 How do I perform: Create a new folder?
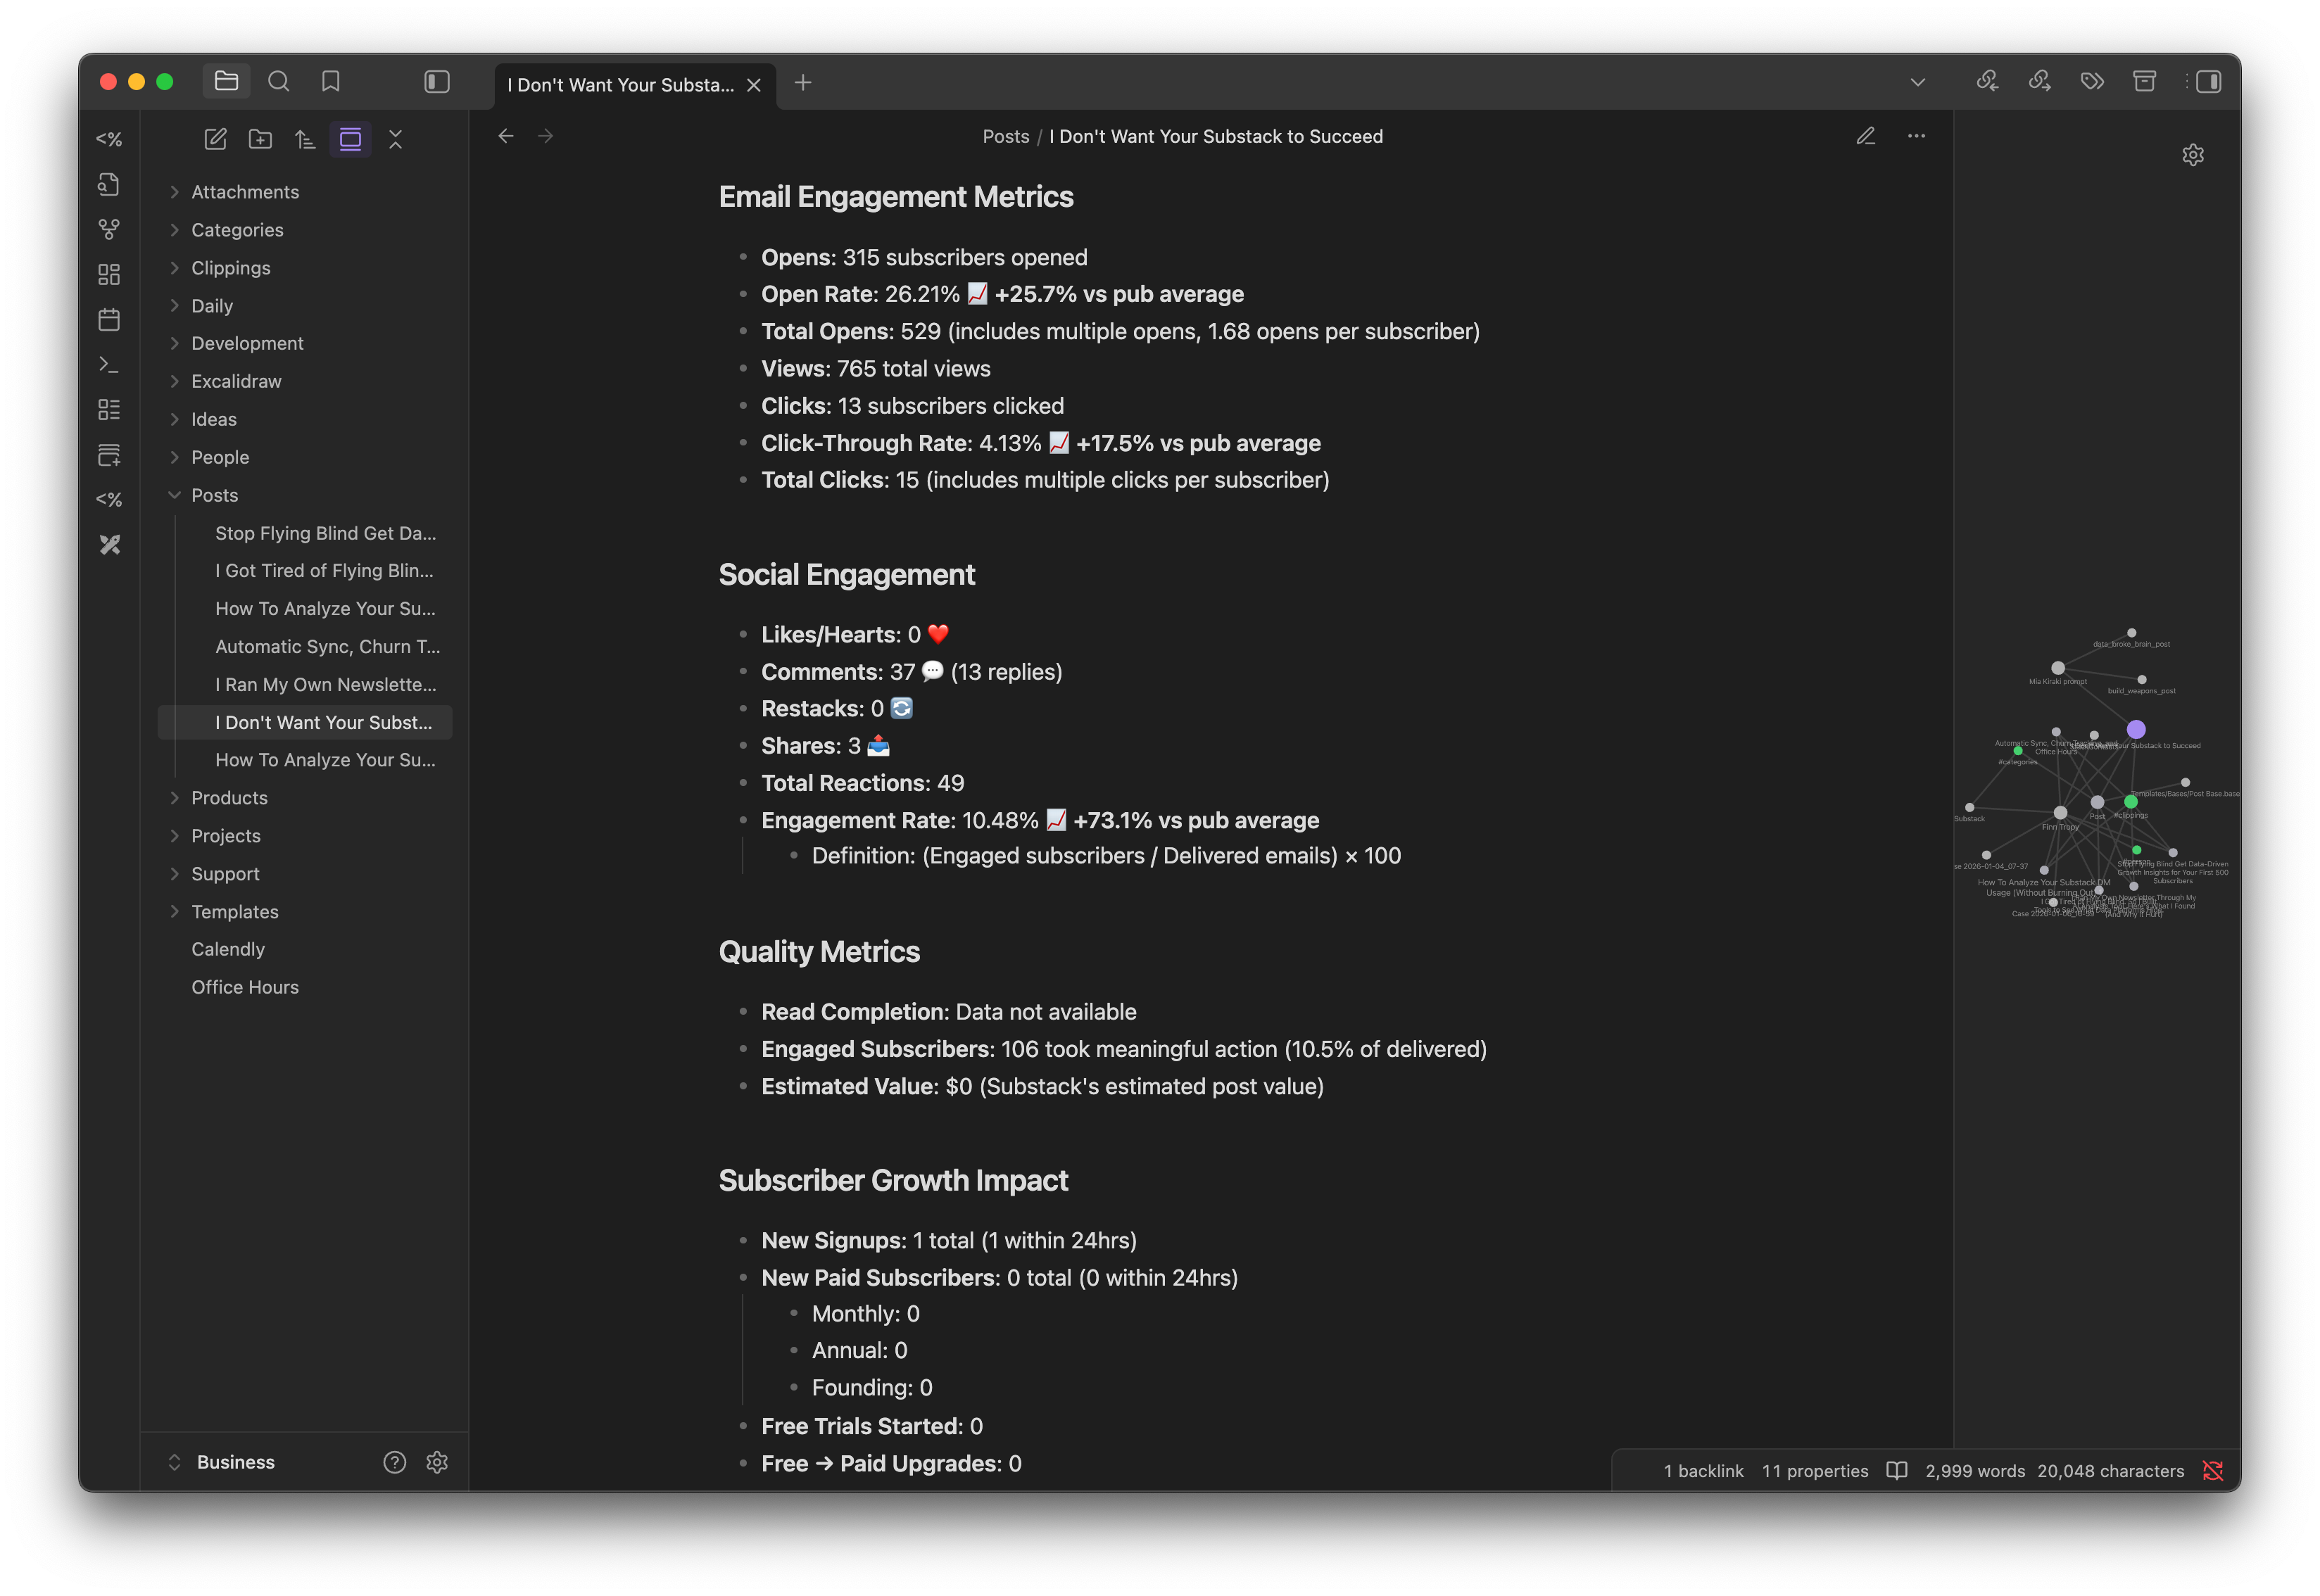(x=260, y=139)
